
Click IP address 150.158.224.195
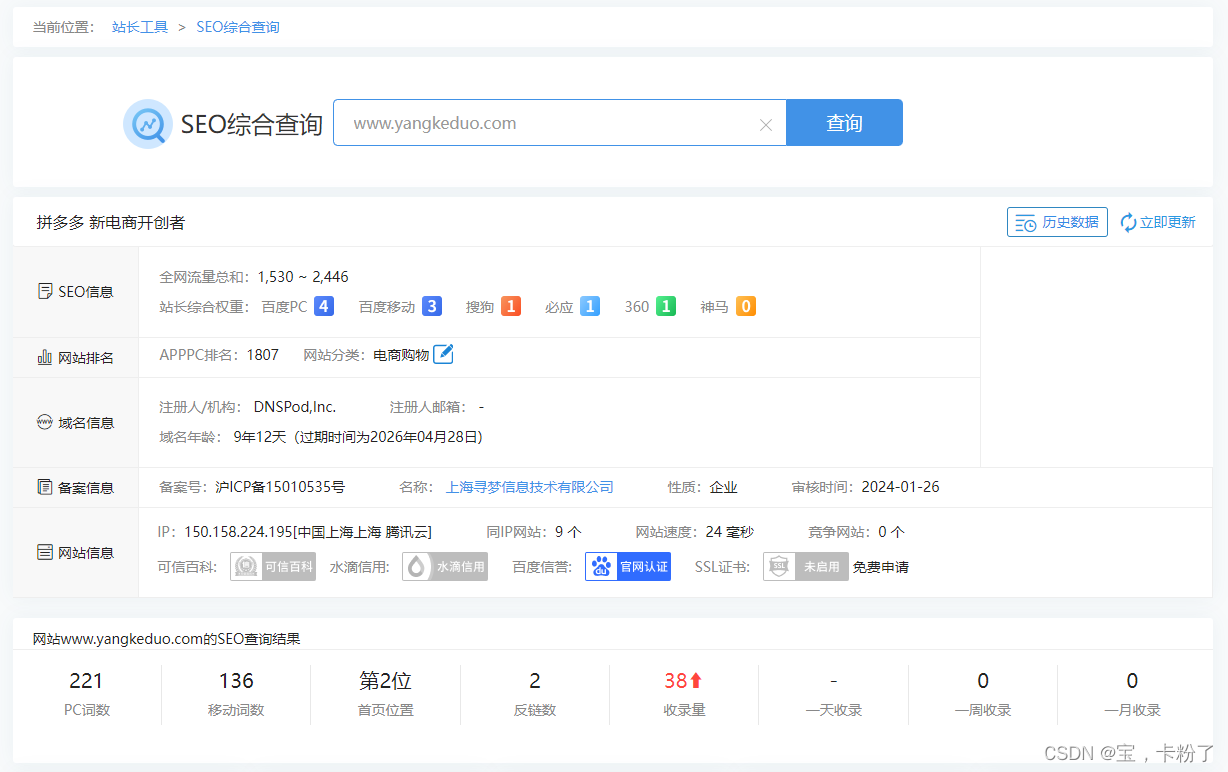[239, 532]
